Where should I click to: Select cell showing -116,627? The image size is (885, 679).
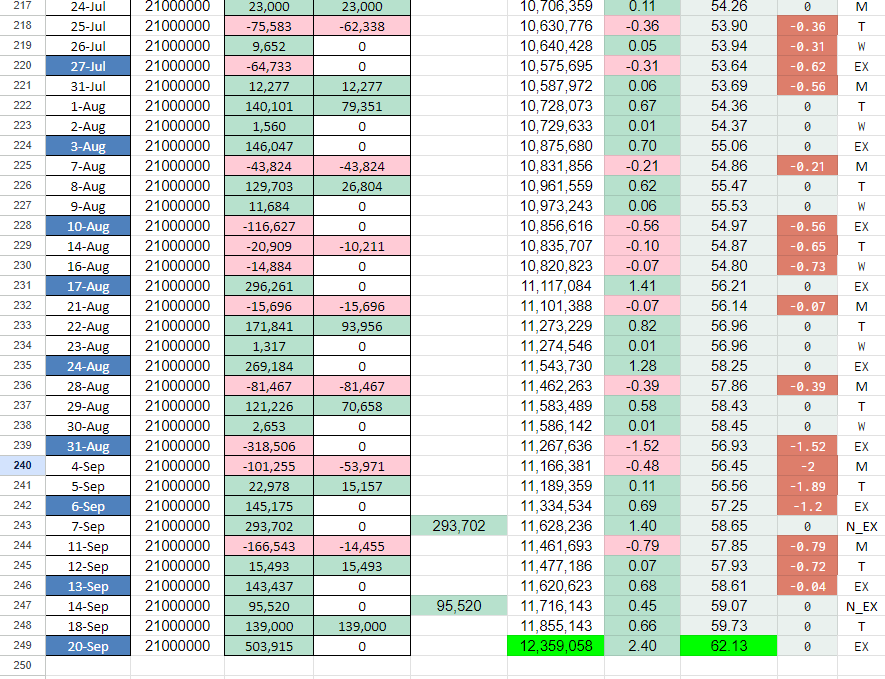tap(269, 226)
